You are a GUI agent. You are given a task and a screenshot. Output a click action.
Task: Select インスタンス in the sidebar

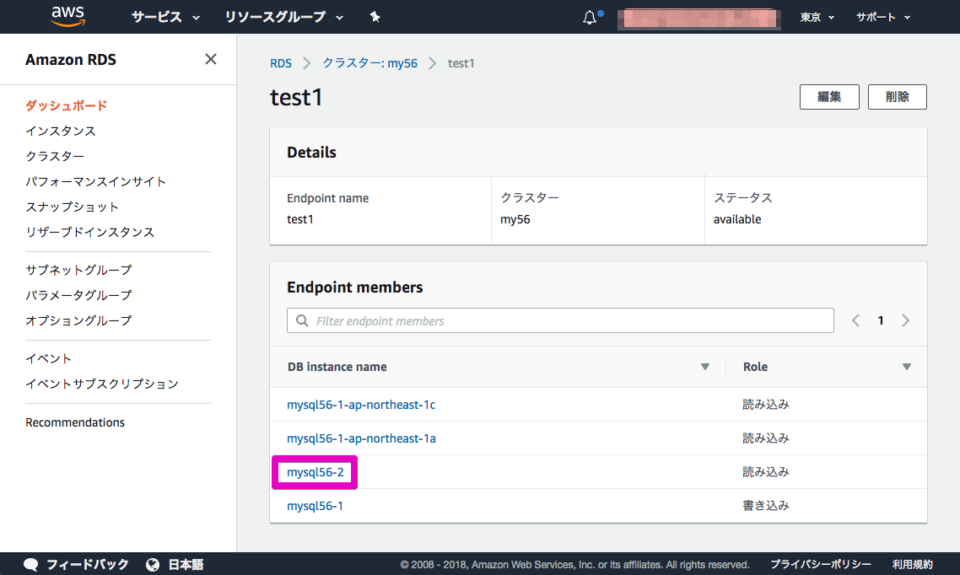point(61,131)
